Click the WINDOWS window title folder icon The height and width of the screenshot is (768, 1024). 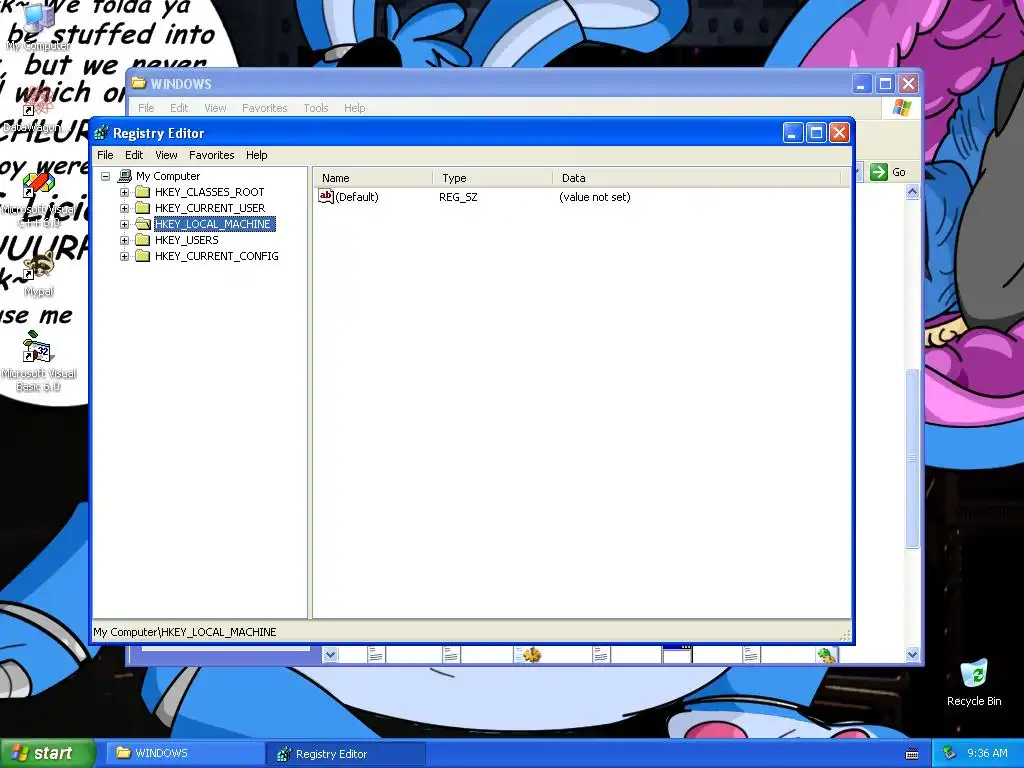point(138,84)
